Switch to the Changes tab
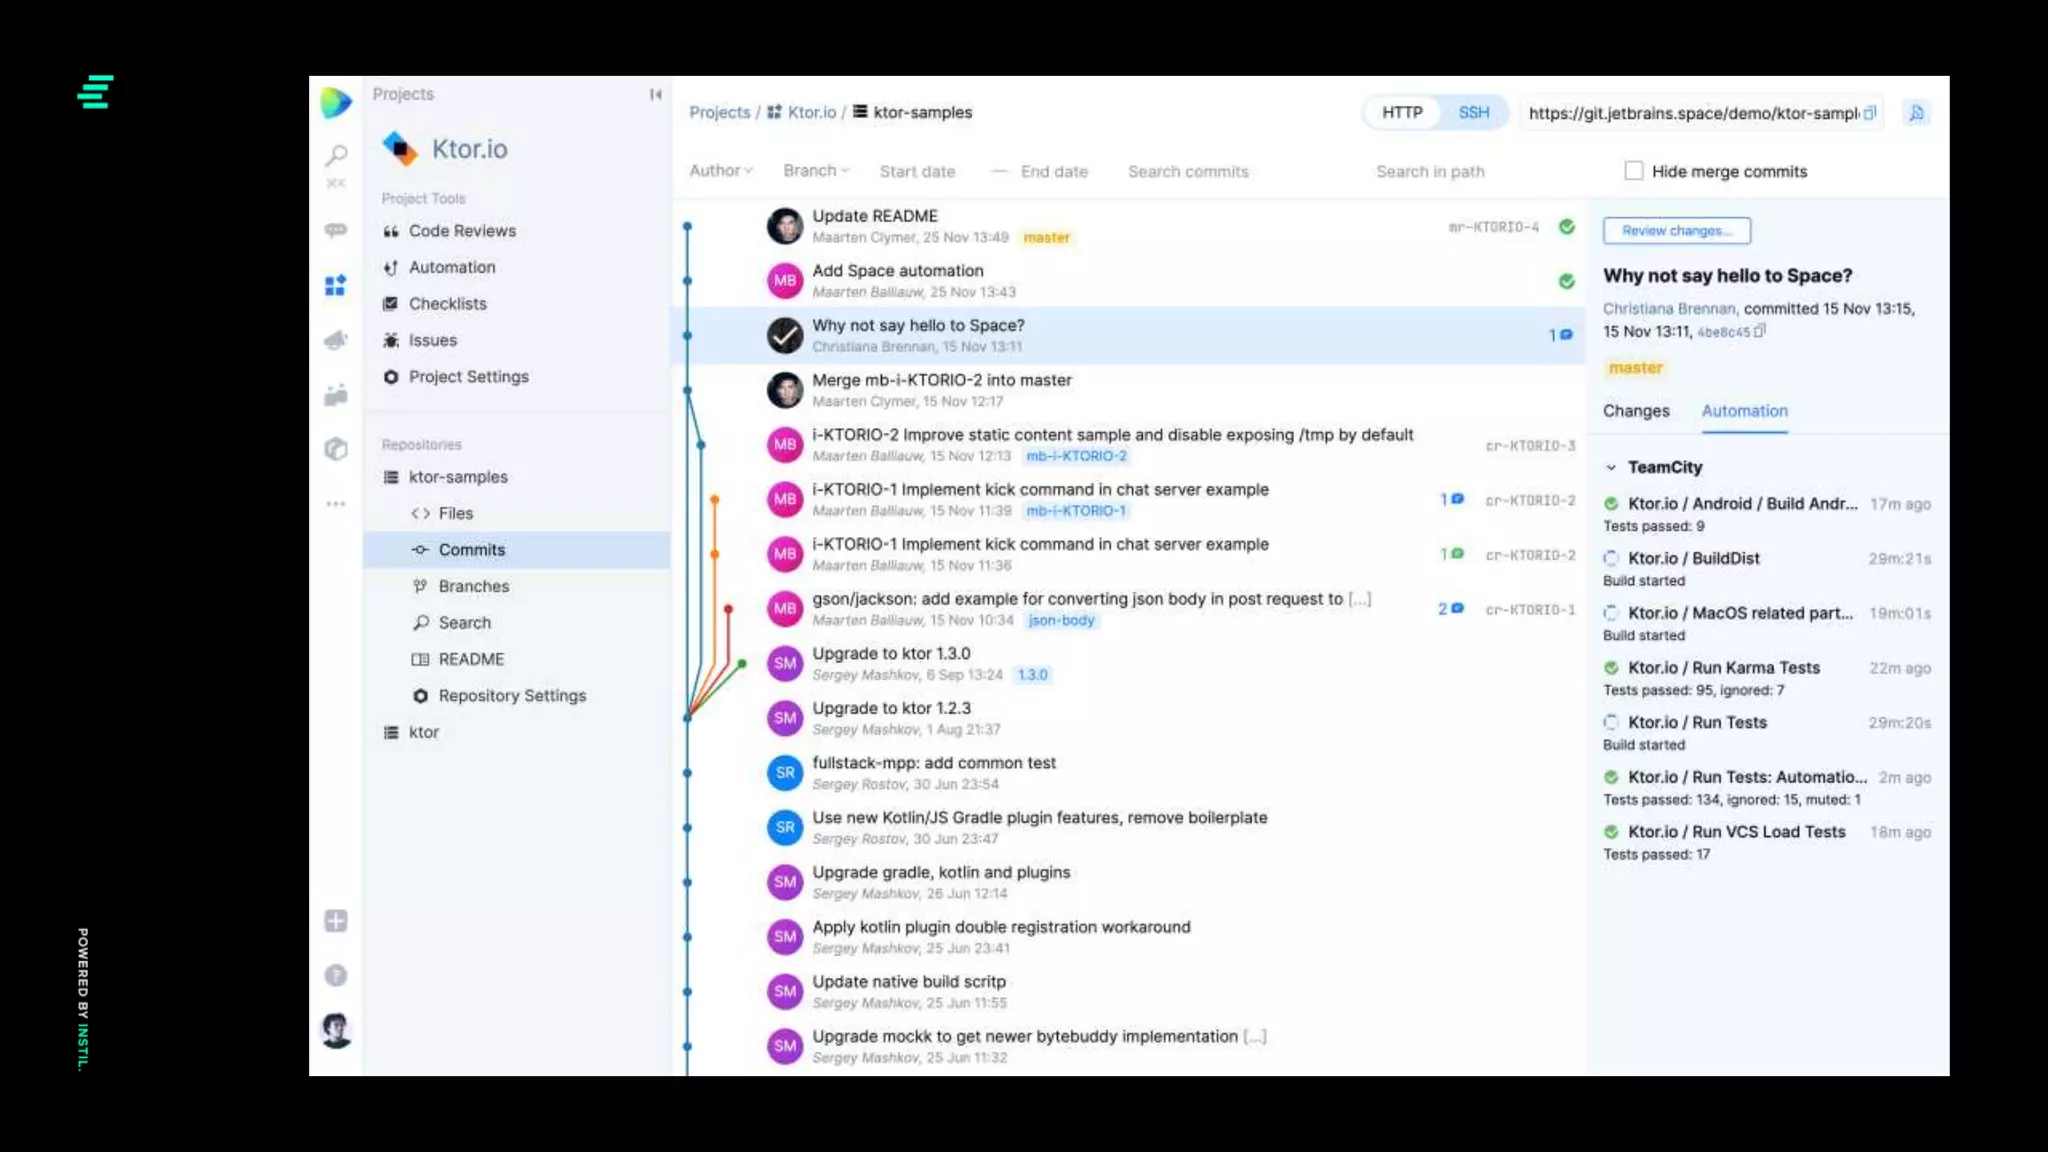The width and height of the screenshot is (2048, 1152). [x=1636, y=411]
